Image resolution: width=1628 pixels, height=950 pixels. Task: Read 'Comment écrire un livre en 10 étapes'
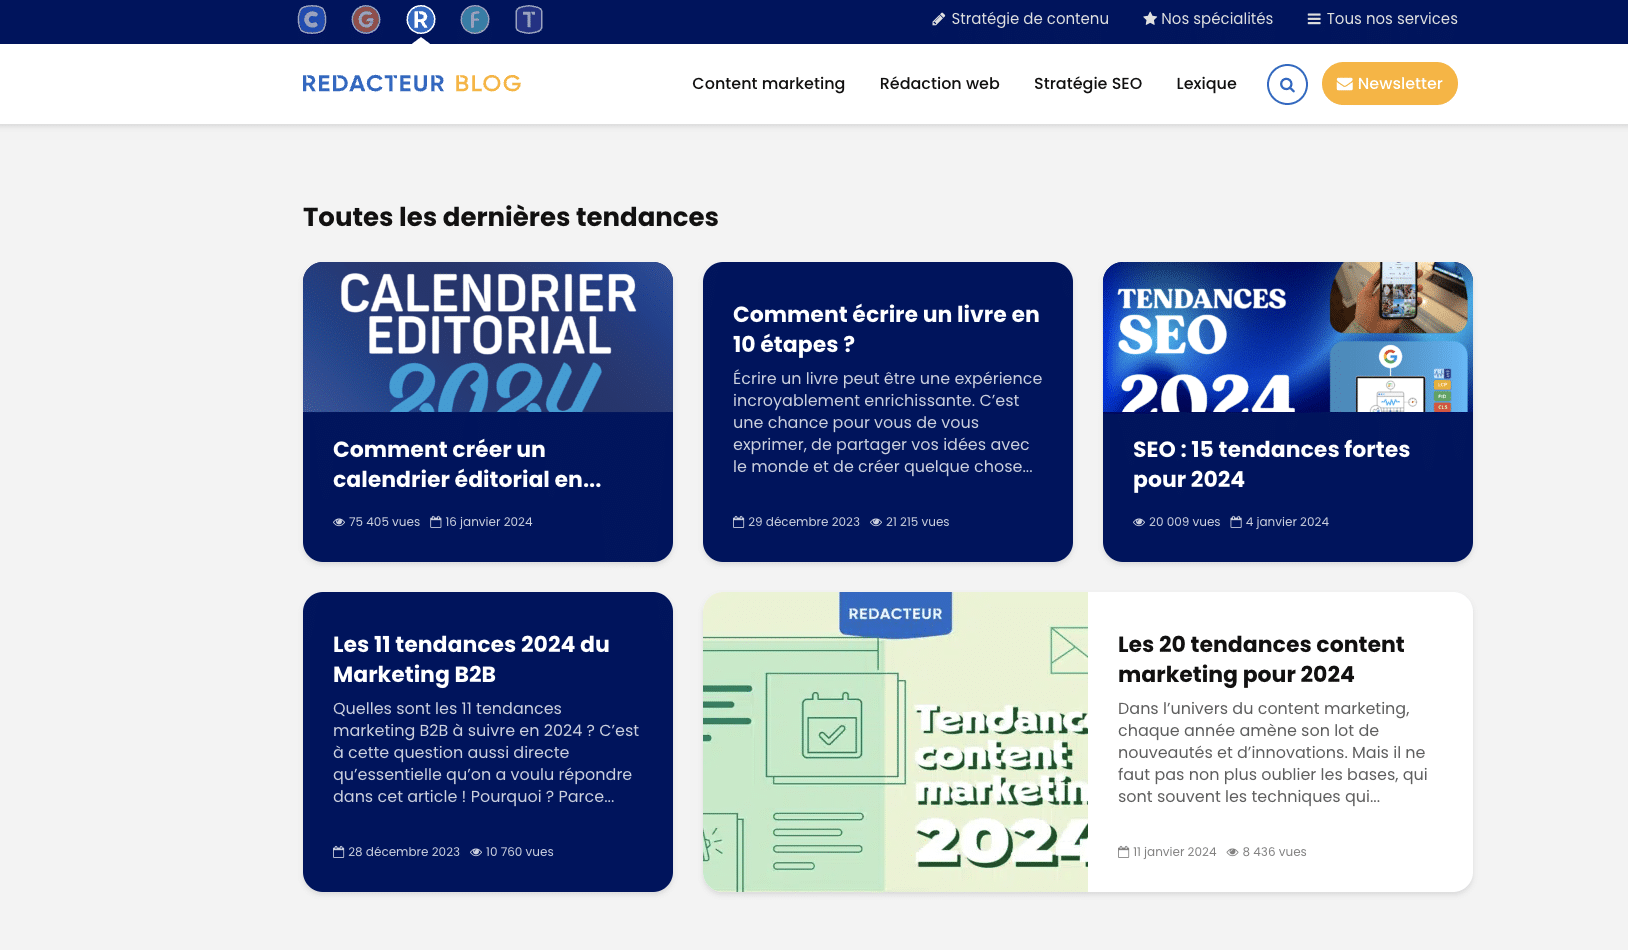click(886, 329)
